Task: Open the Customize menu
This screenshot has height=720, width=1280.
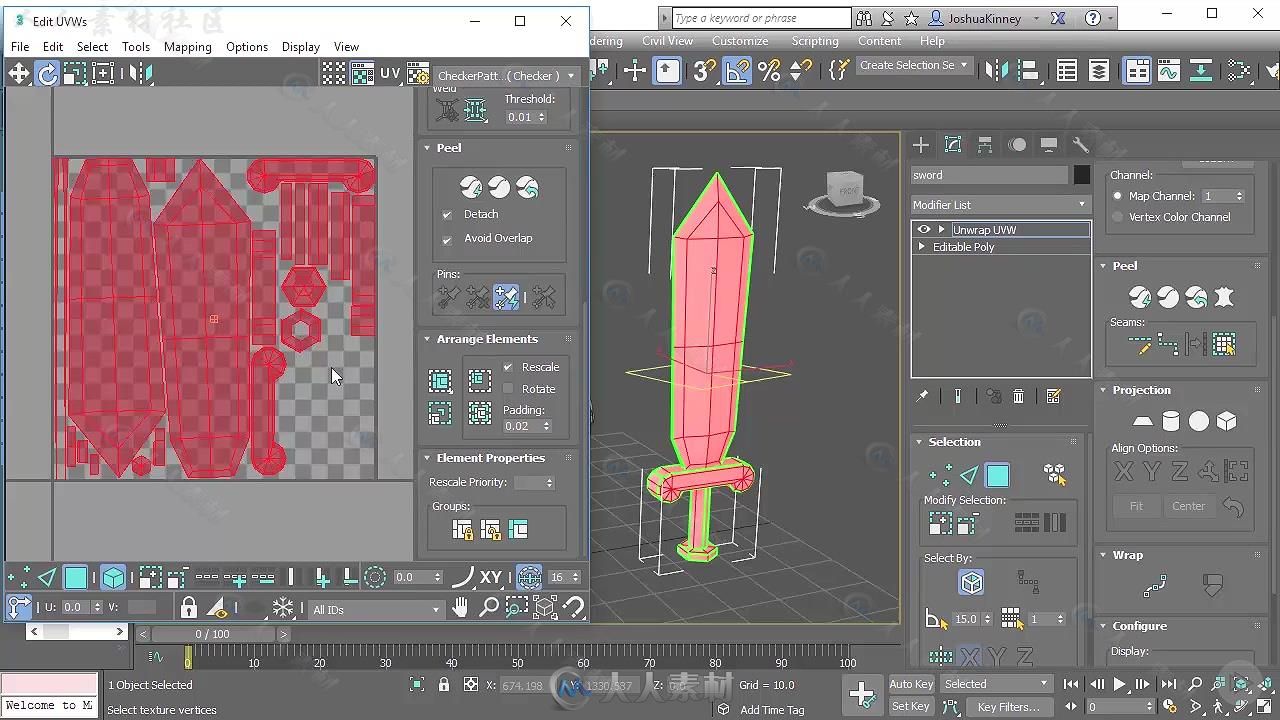Action: click(x=740, y=41)
